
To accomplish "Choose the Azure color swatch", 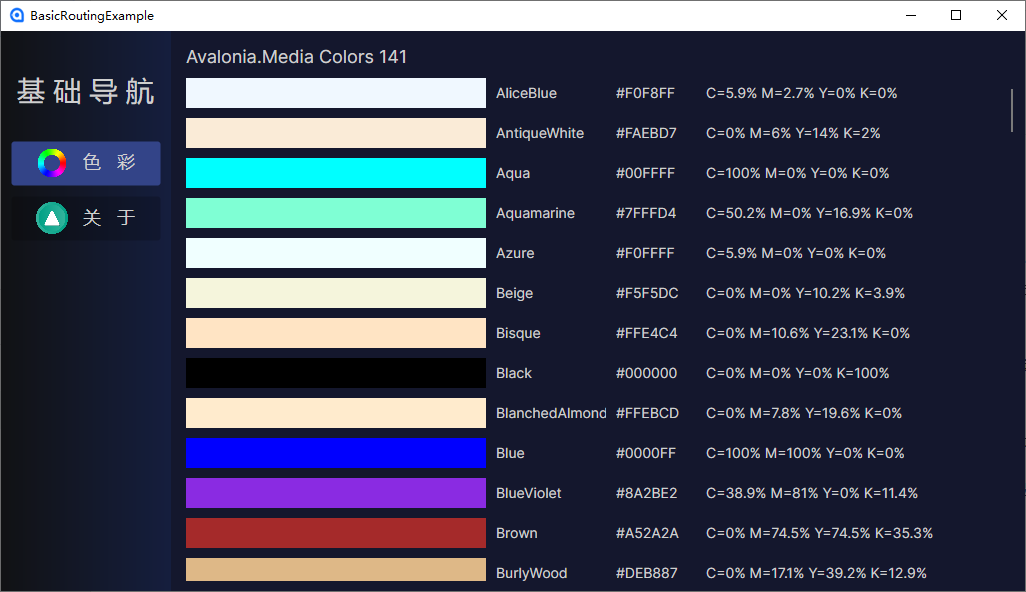I will pyautogui.click(x=336, y=252).
